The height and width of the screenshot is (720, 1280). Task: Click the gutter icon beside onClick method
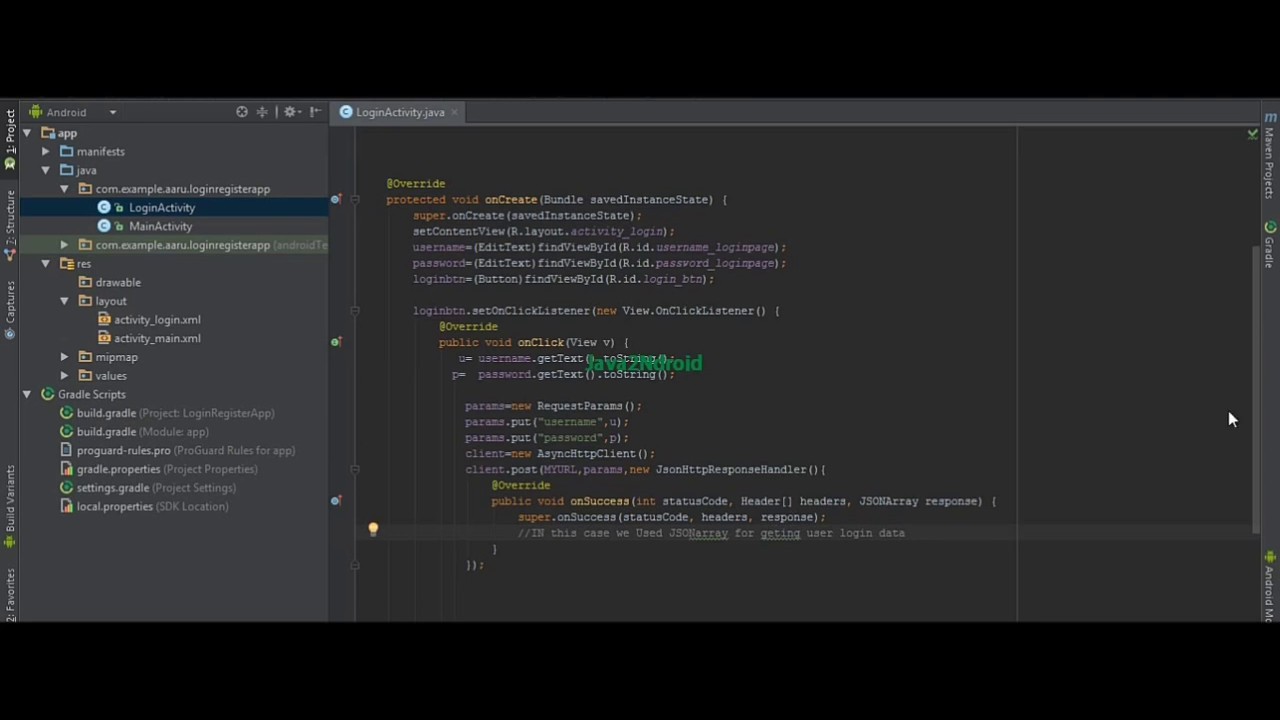pos(336,342)
